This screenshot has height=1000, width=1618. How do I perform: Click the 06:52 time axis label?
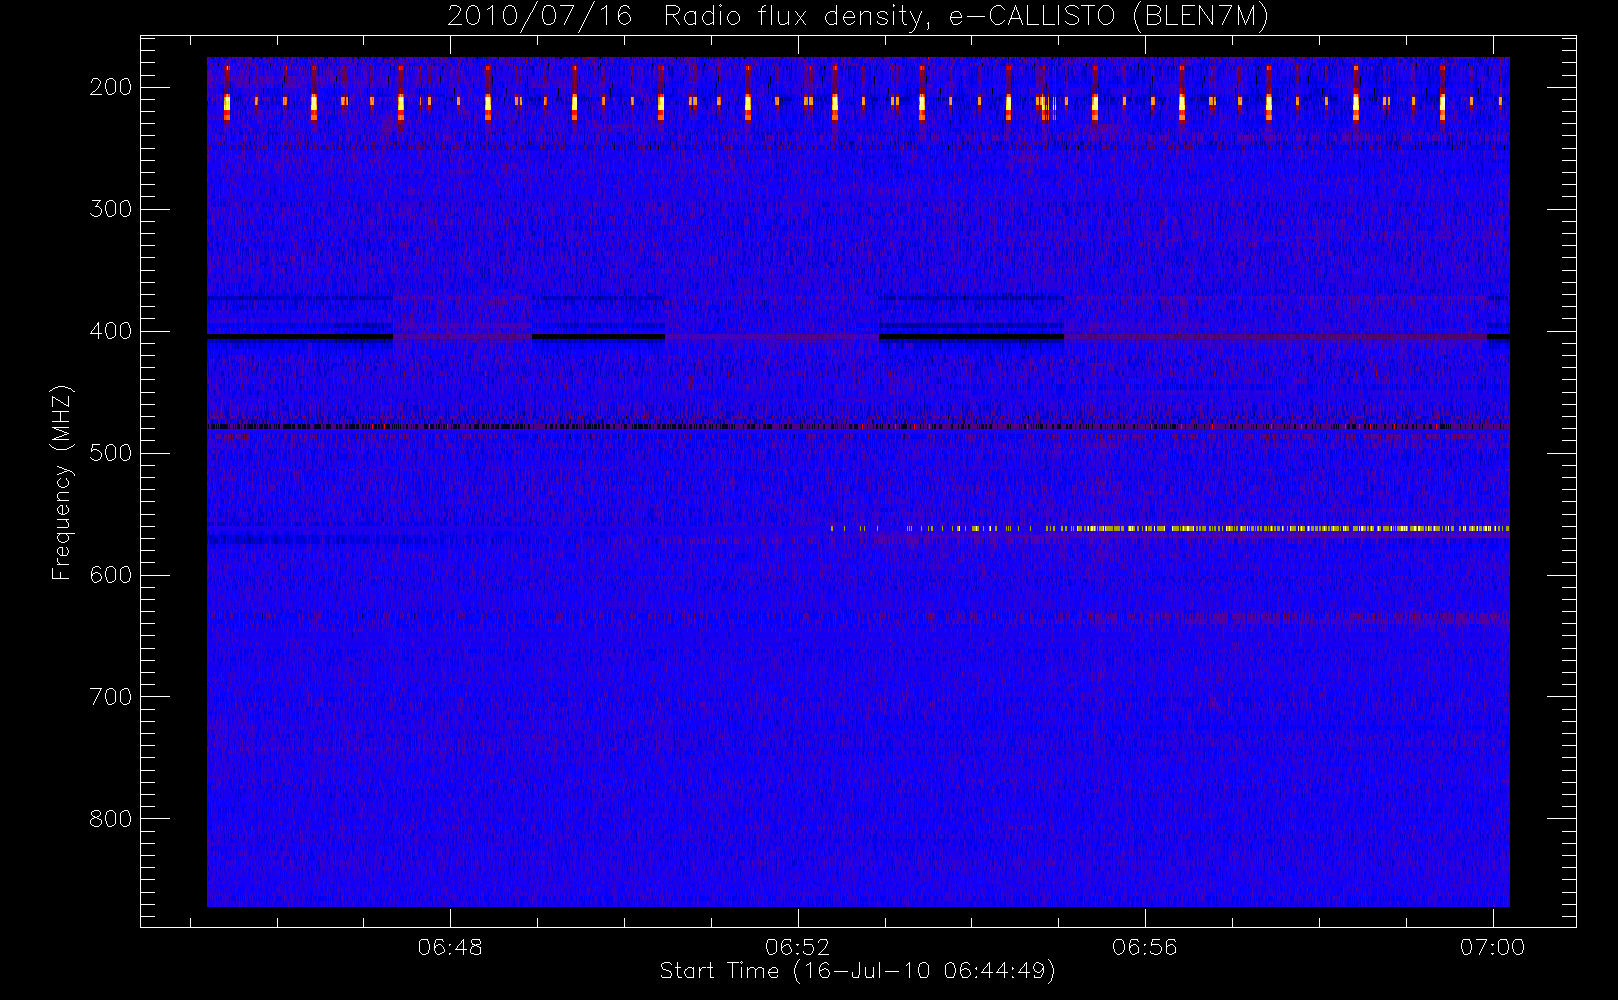[798, 946]
